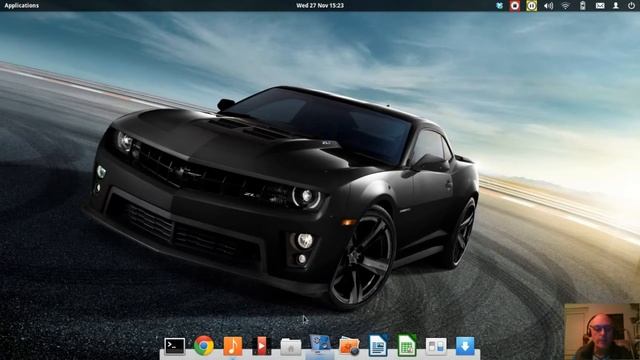Launch the orange Music player in the dock
Screen dimensions: 640x360
click(x=233, y=346)
